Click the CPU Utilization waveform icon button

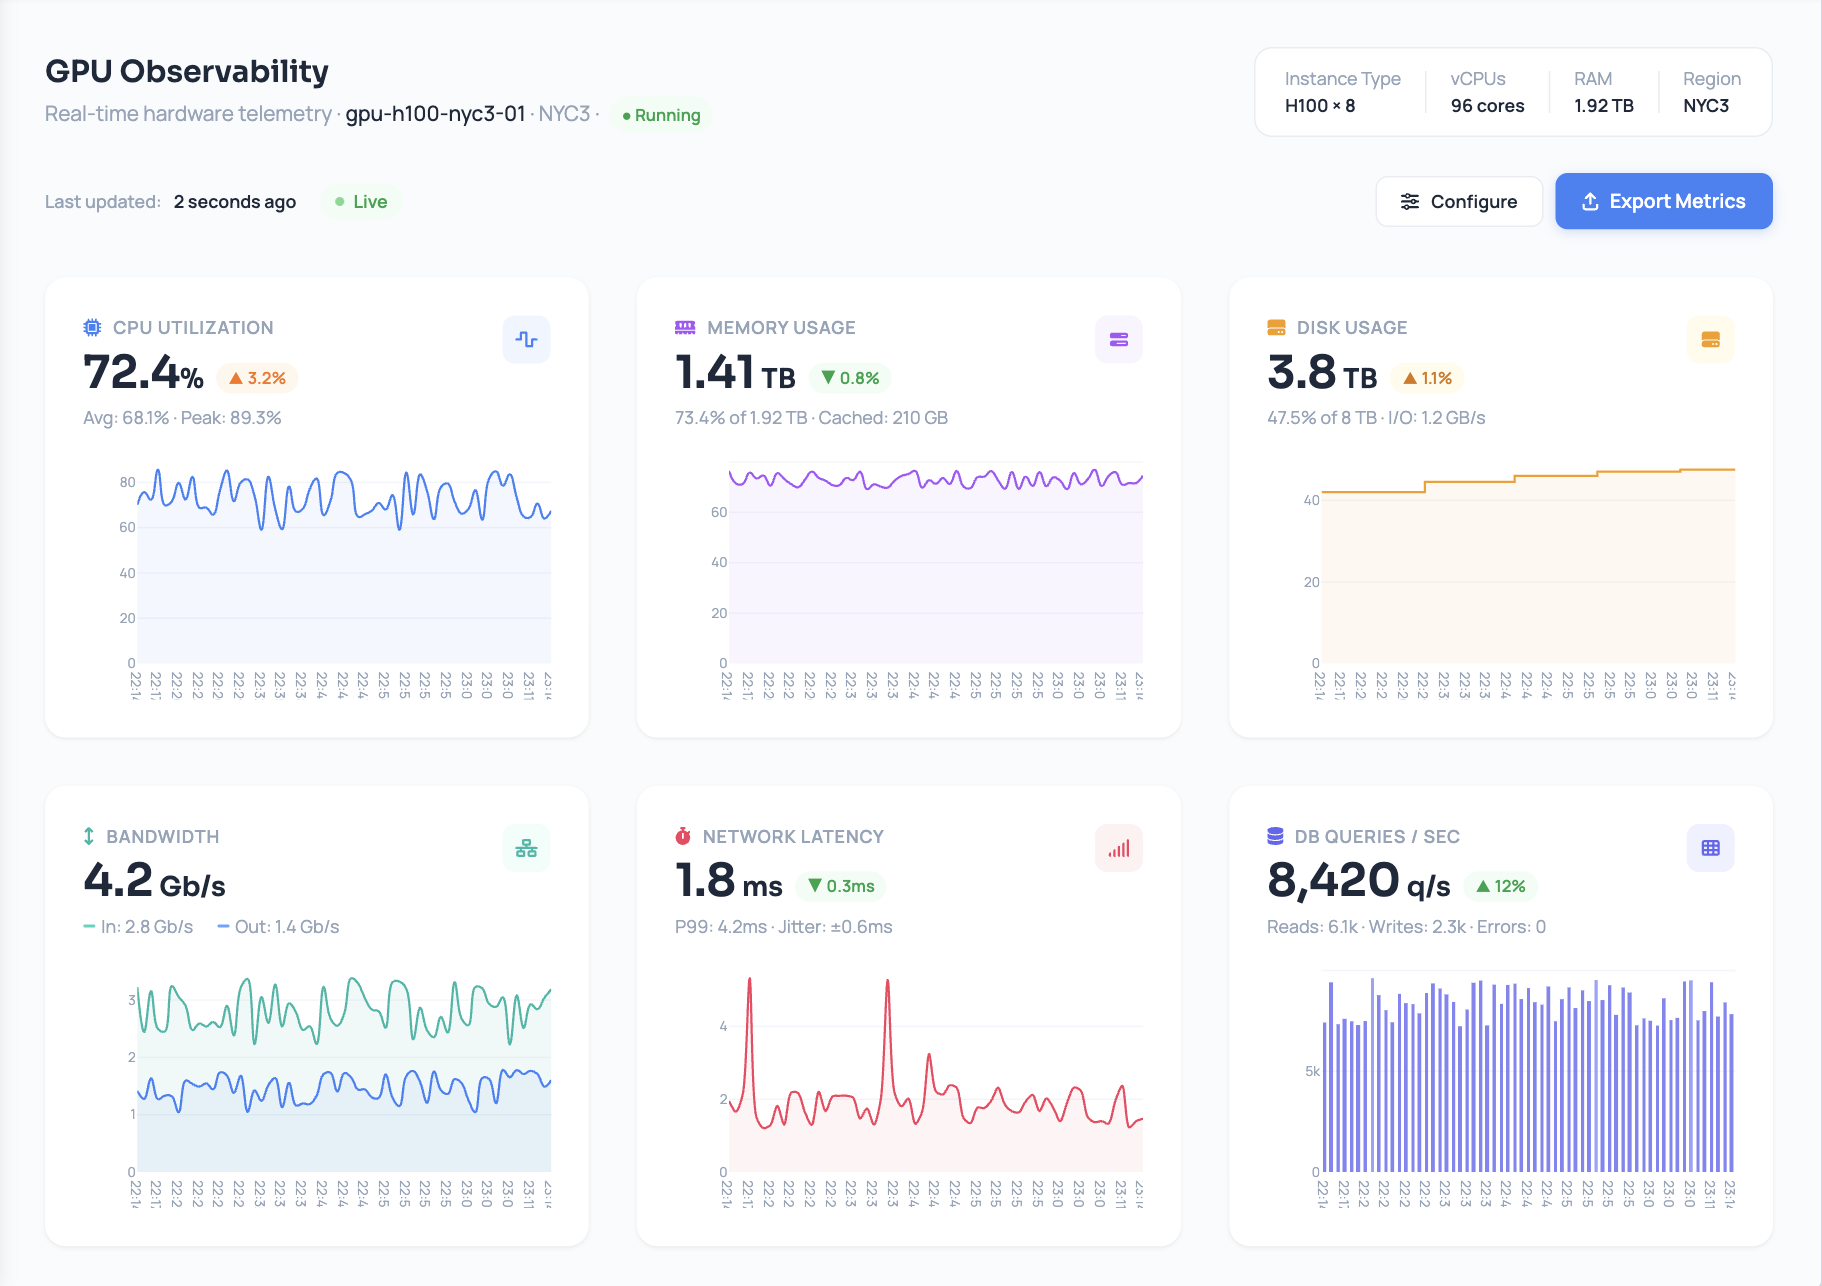coord(526,340)
